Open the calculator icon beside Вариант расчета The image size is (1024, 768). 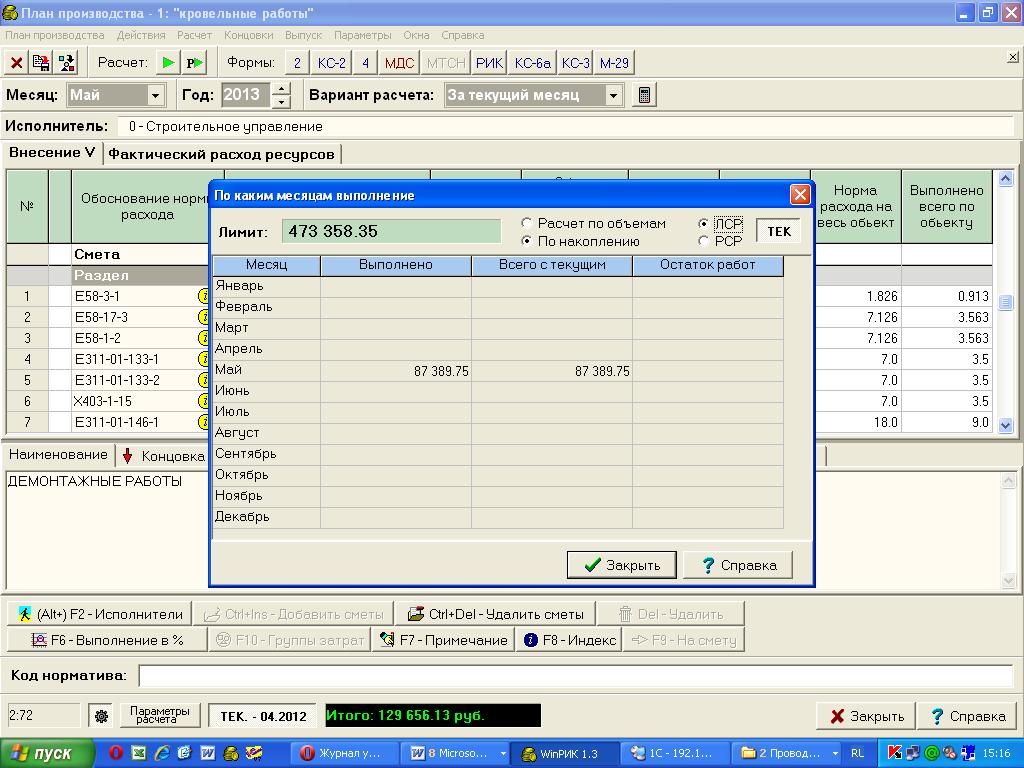click(x=645, y=95)
